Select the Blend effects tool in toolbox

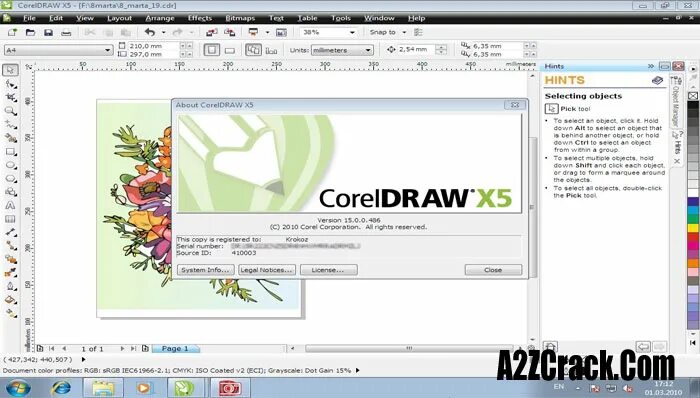click(x=10, y=259)
